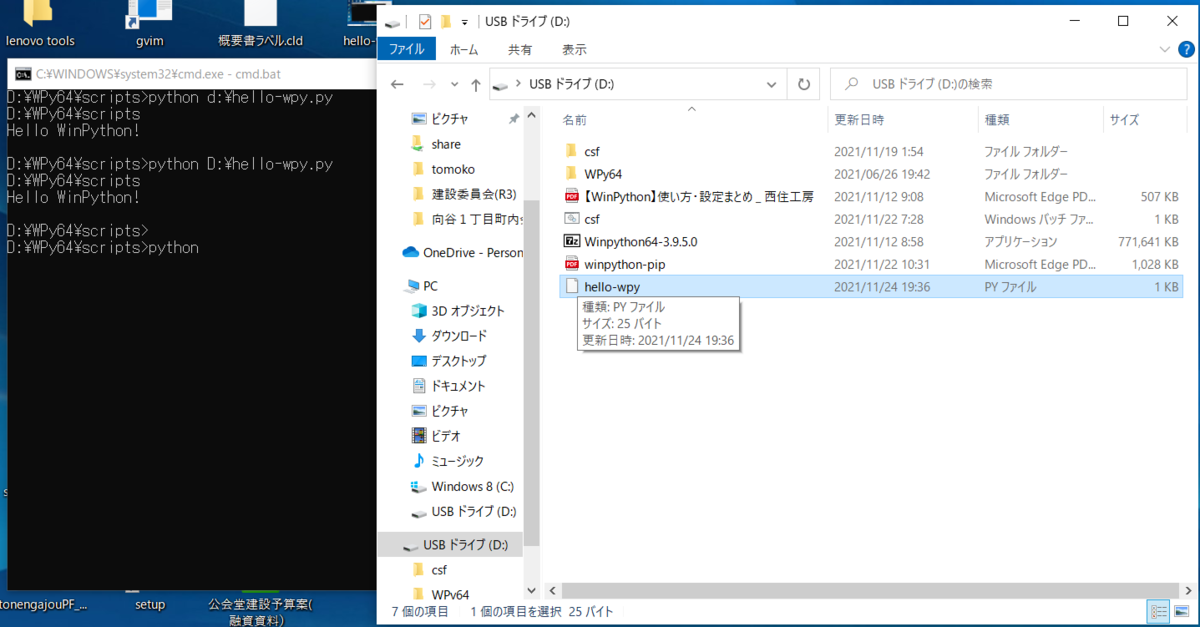
Task: Open デスクトップ in sidebar
Action: 459,360
